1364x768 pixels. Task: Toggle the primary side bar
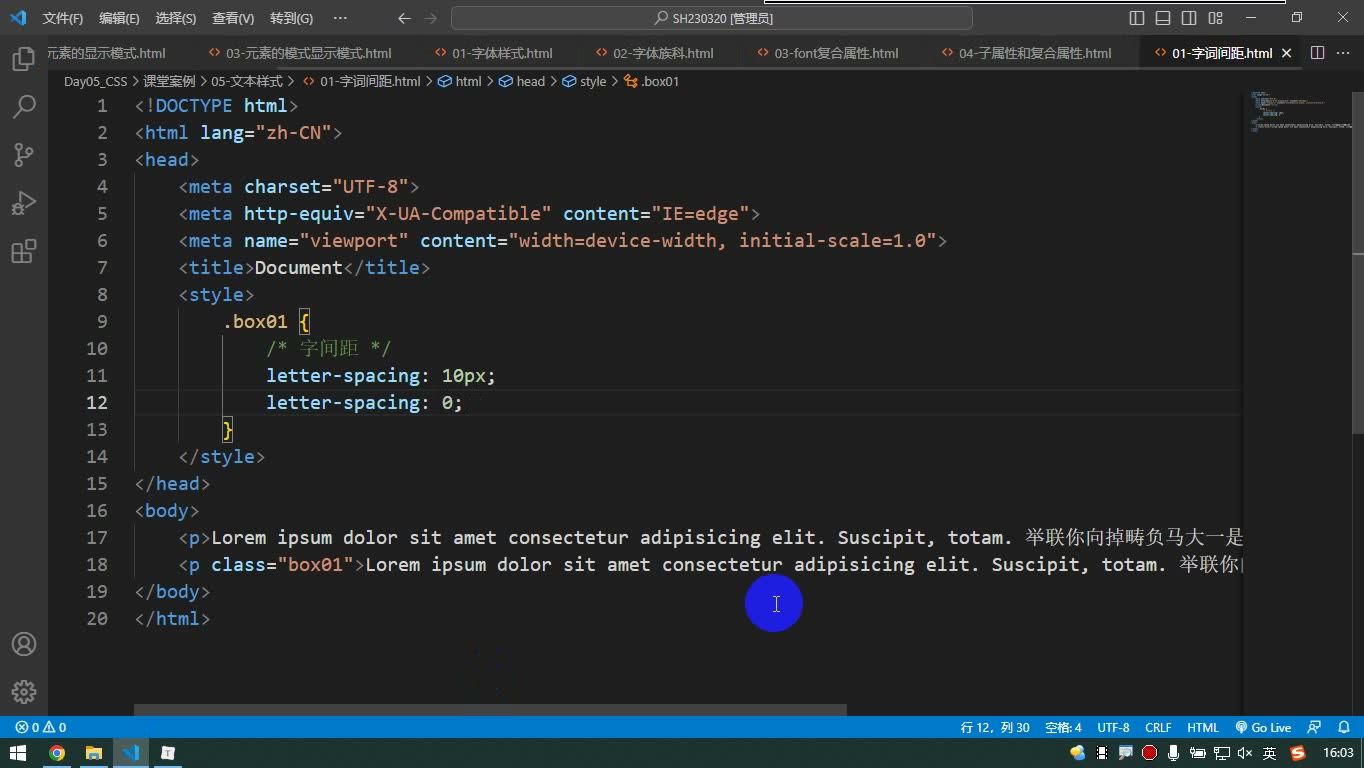(1137, 18)
